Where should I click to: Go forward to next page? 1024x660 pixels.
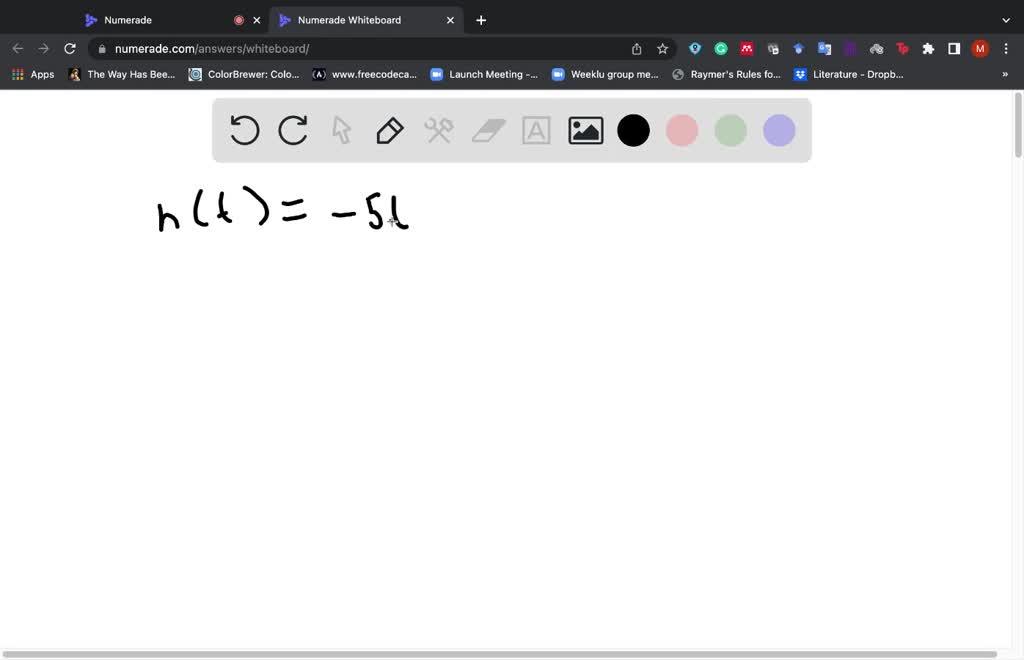pyautogui.click(x=43, y=48)
